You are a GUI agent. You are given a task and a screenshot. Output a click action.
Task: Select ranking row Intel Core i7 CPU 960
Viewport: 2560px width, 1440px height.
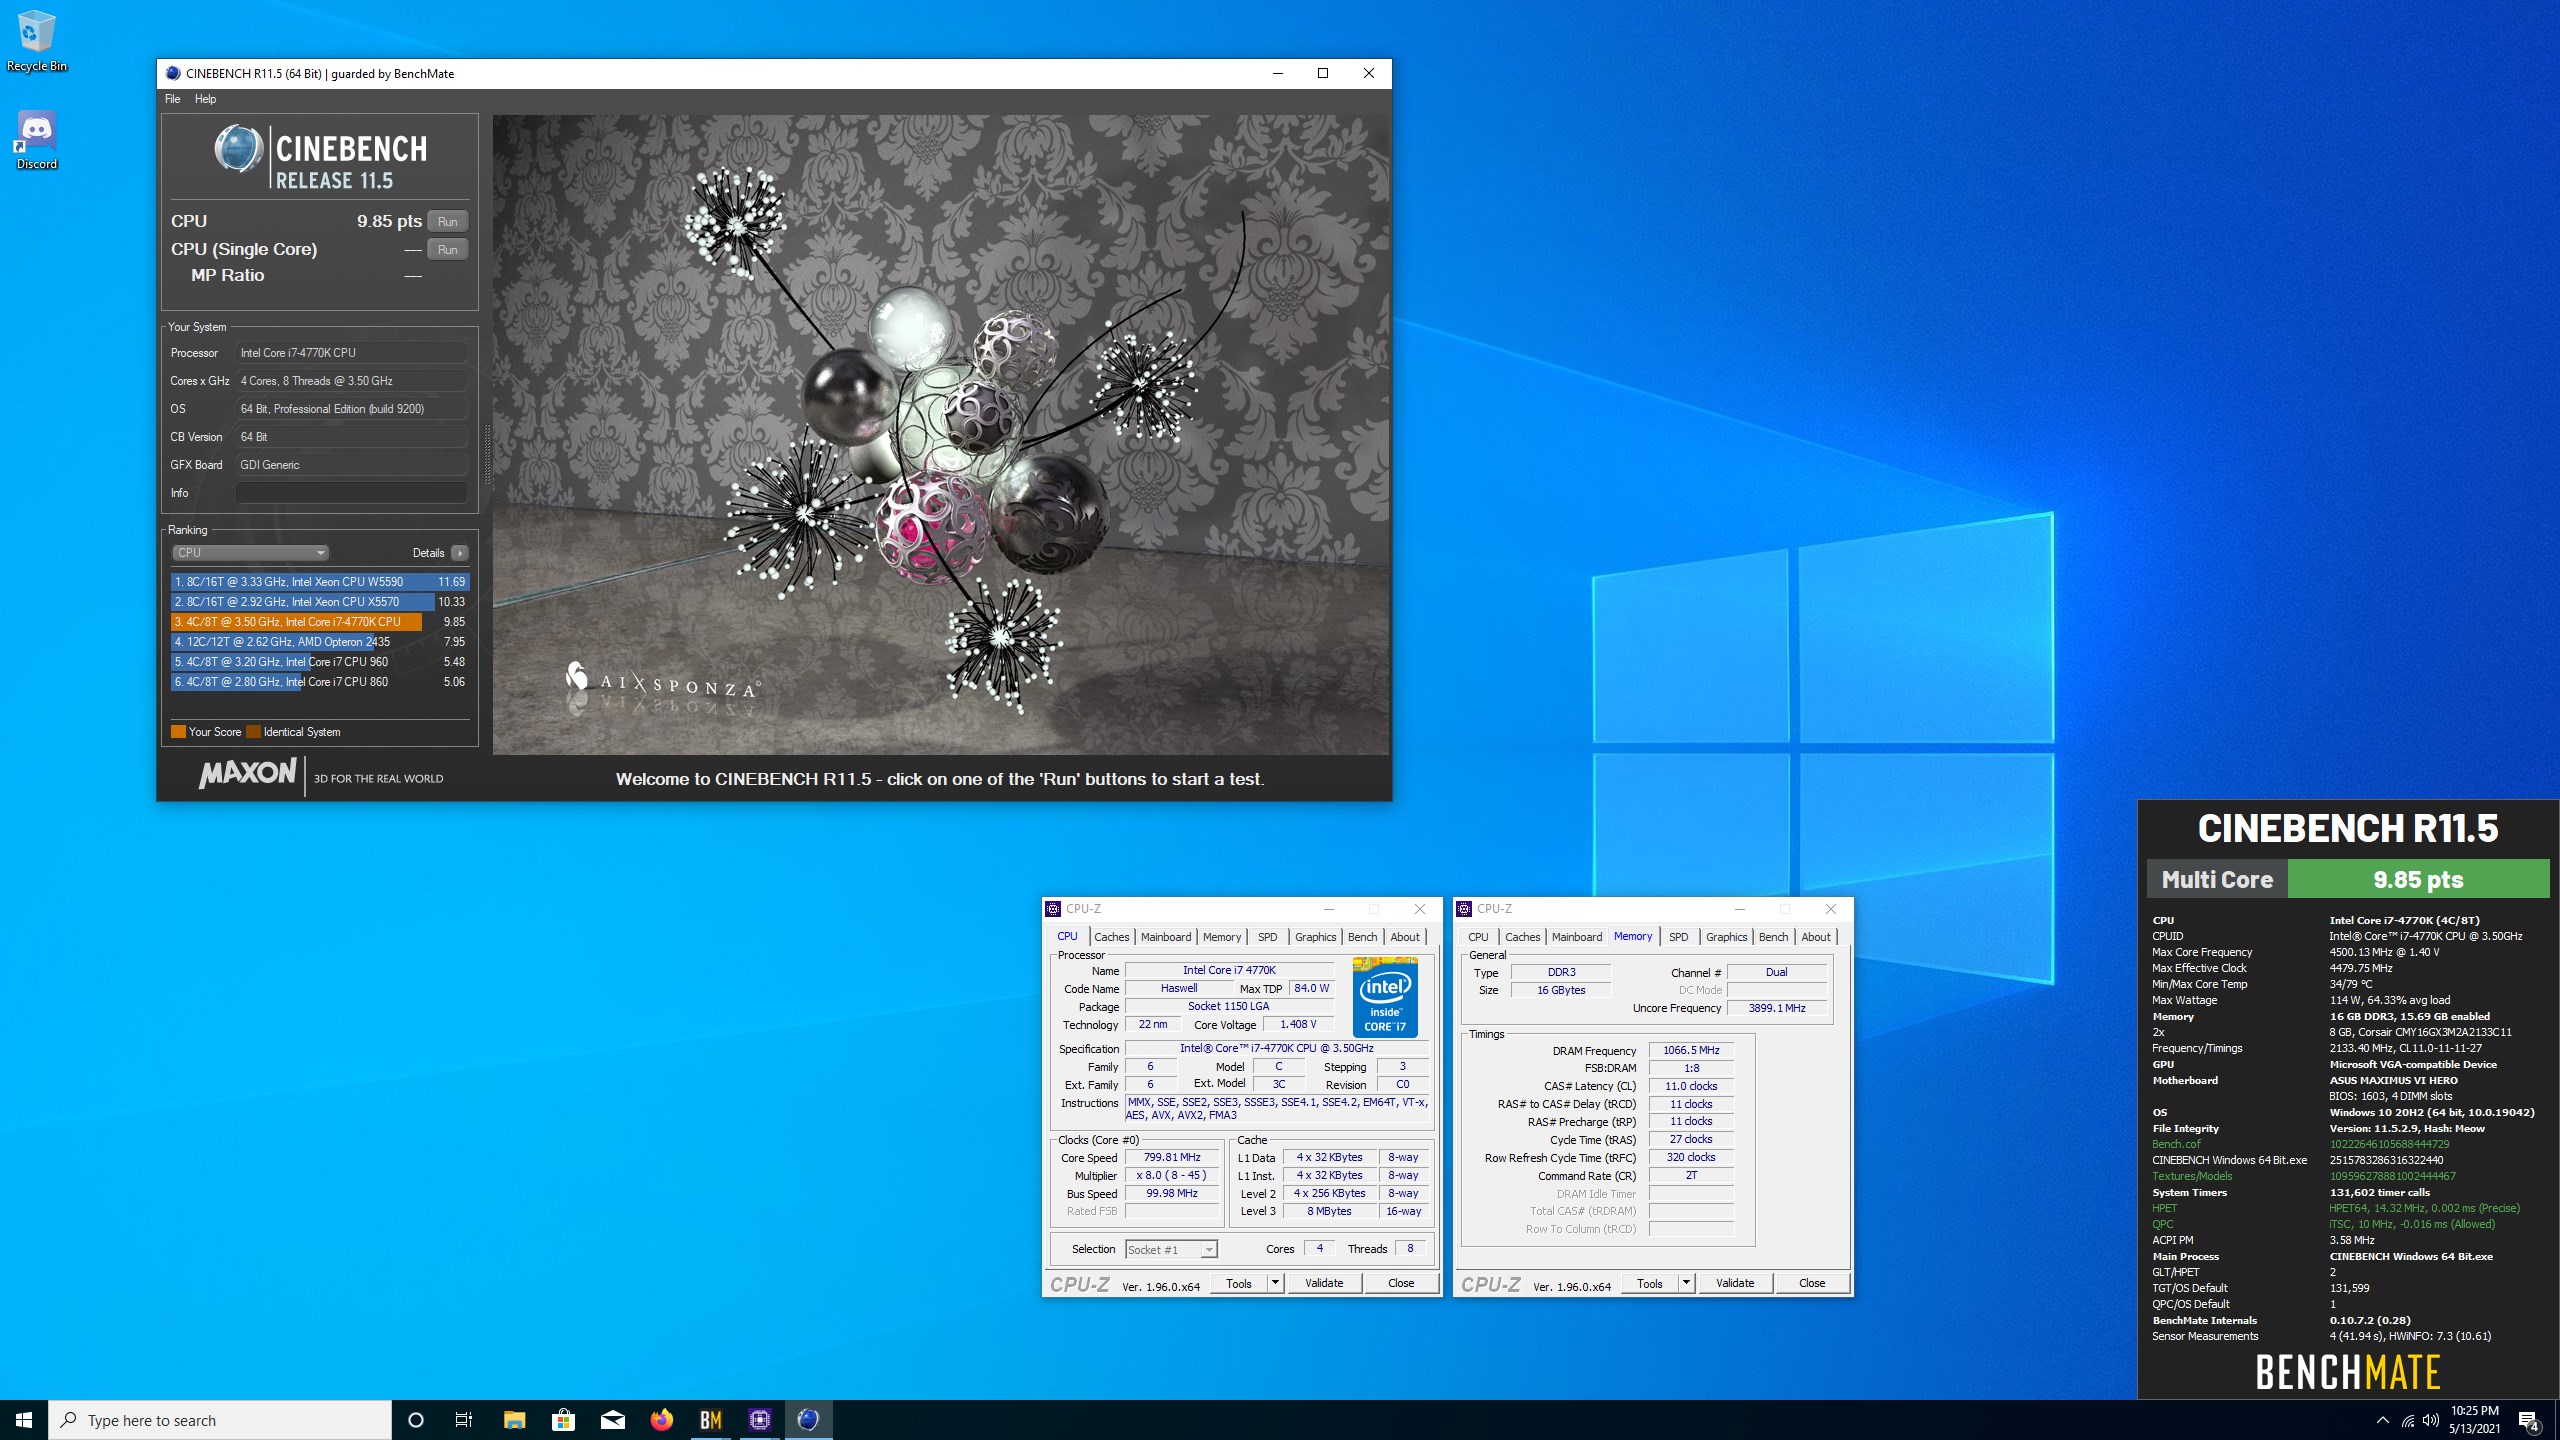tap(320, 662)
